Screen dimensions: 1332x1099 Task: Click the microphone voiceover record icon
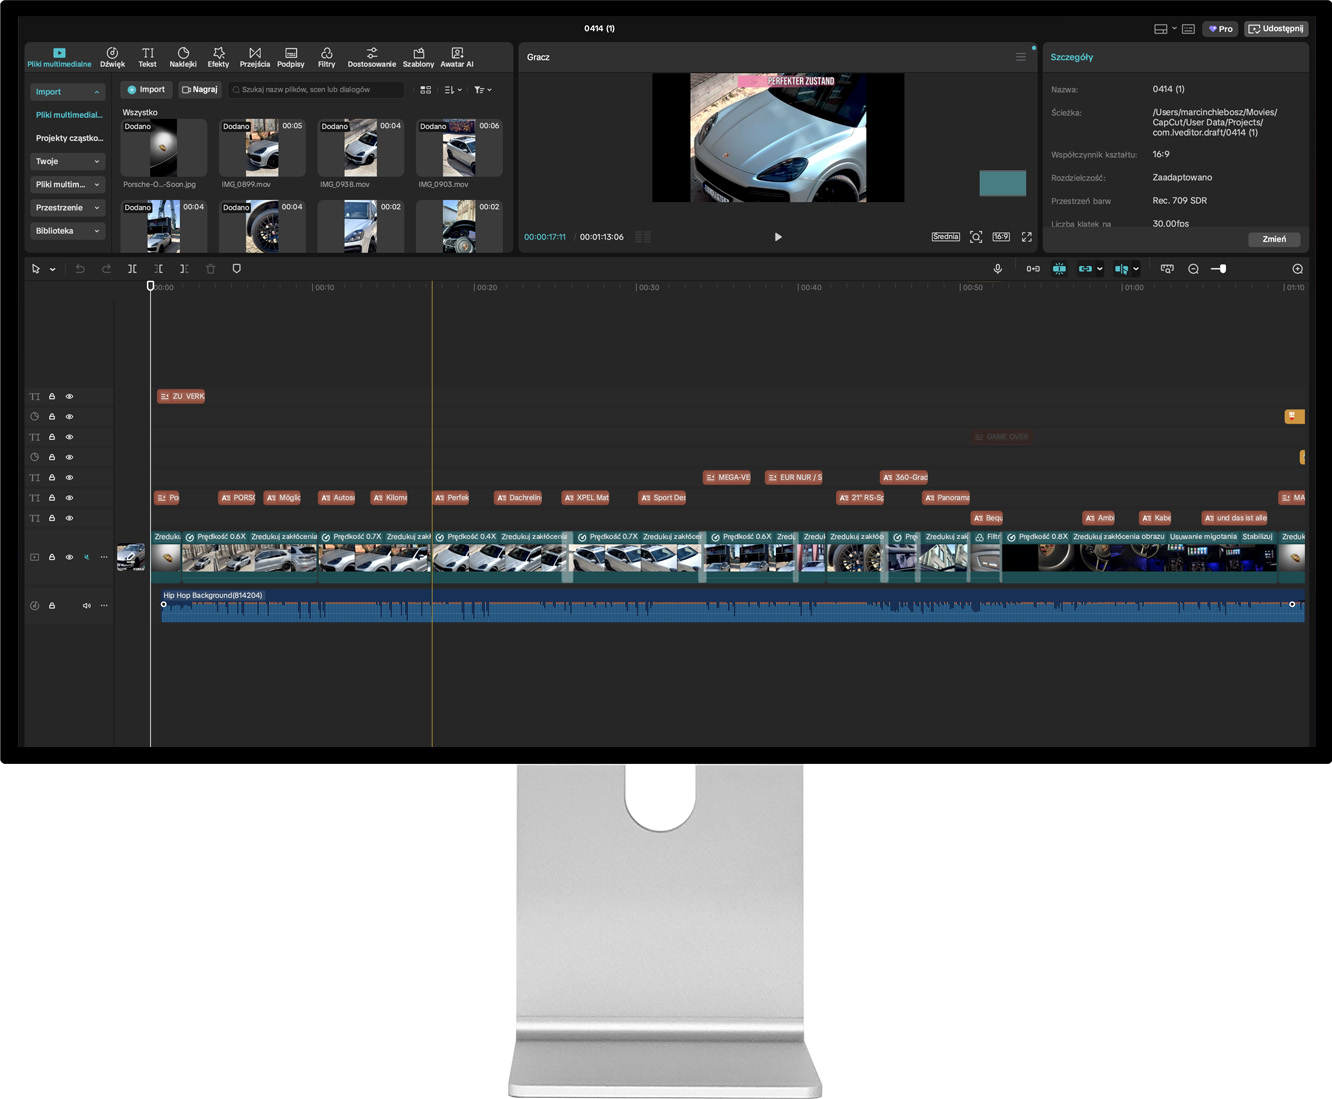coord(997,269)
